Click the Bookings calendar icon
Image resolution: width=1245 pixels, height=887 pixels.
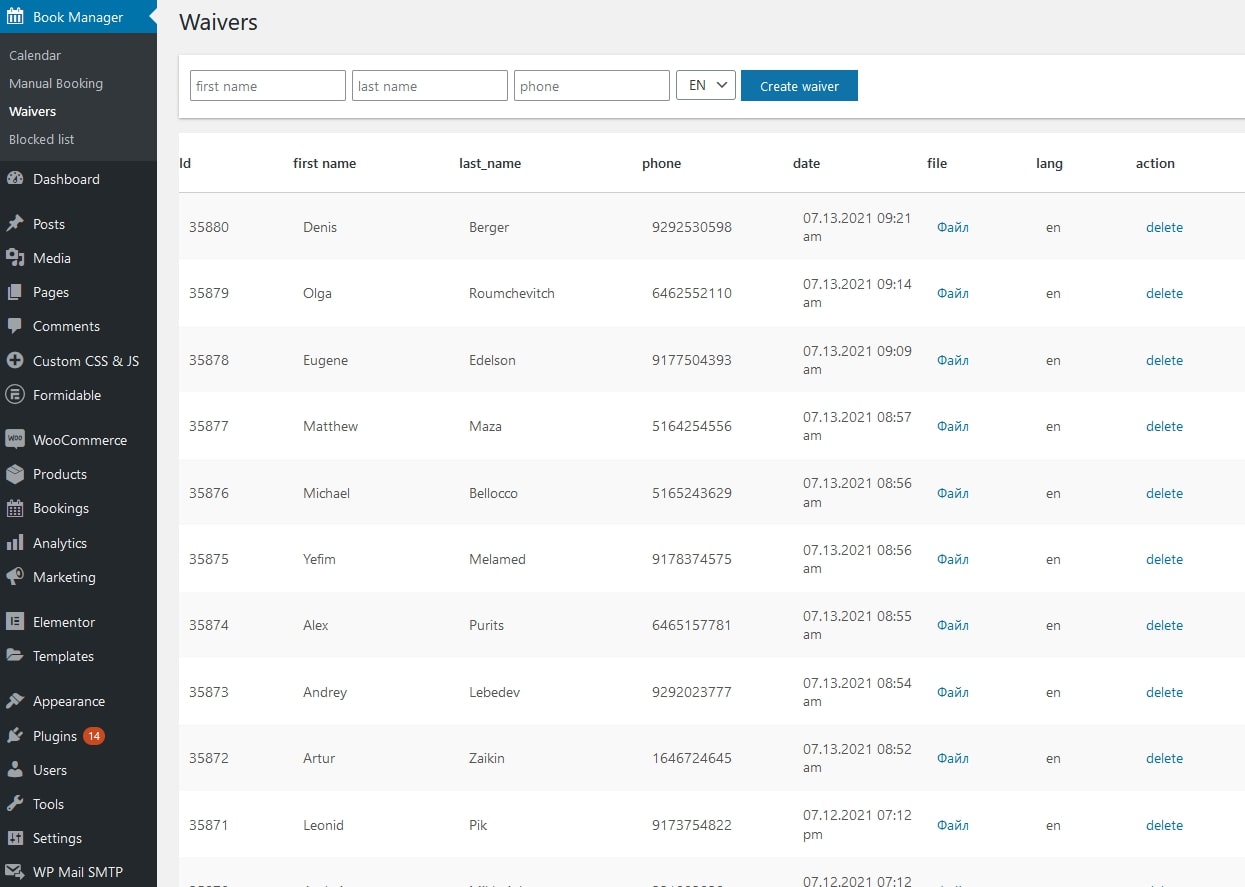(15, 508)
